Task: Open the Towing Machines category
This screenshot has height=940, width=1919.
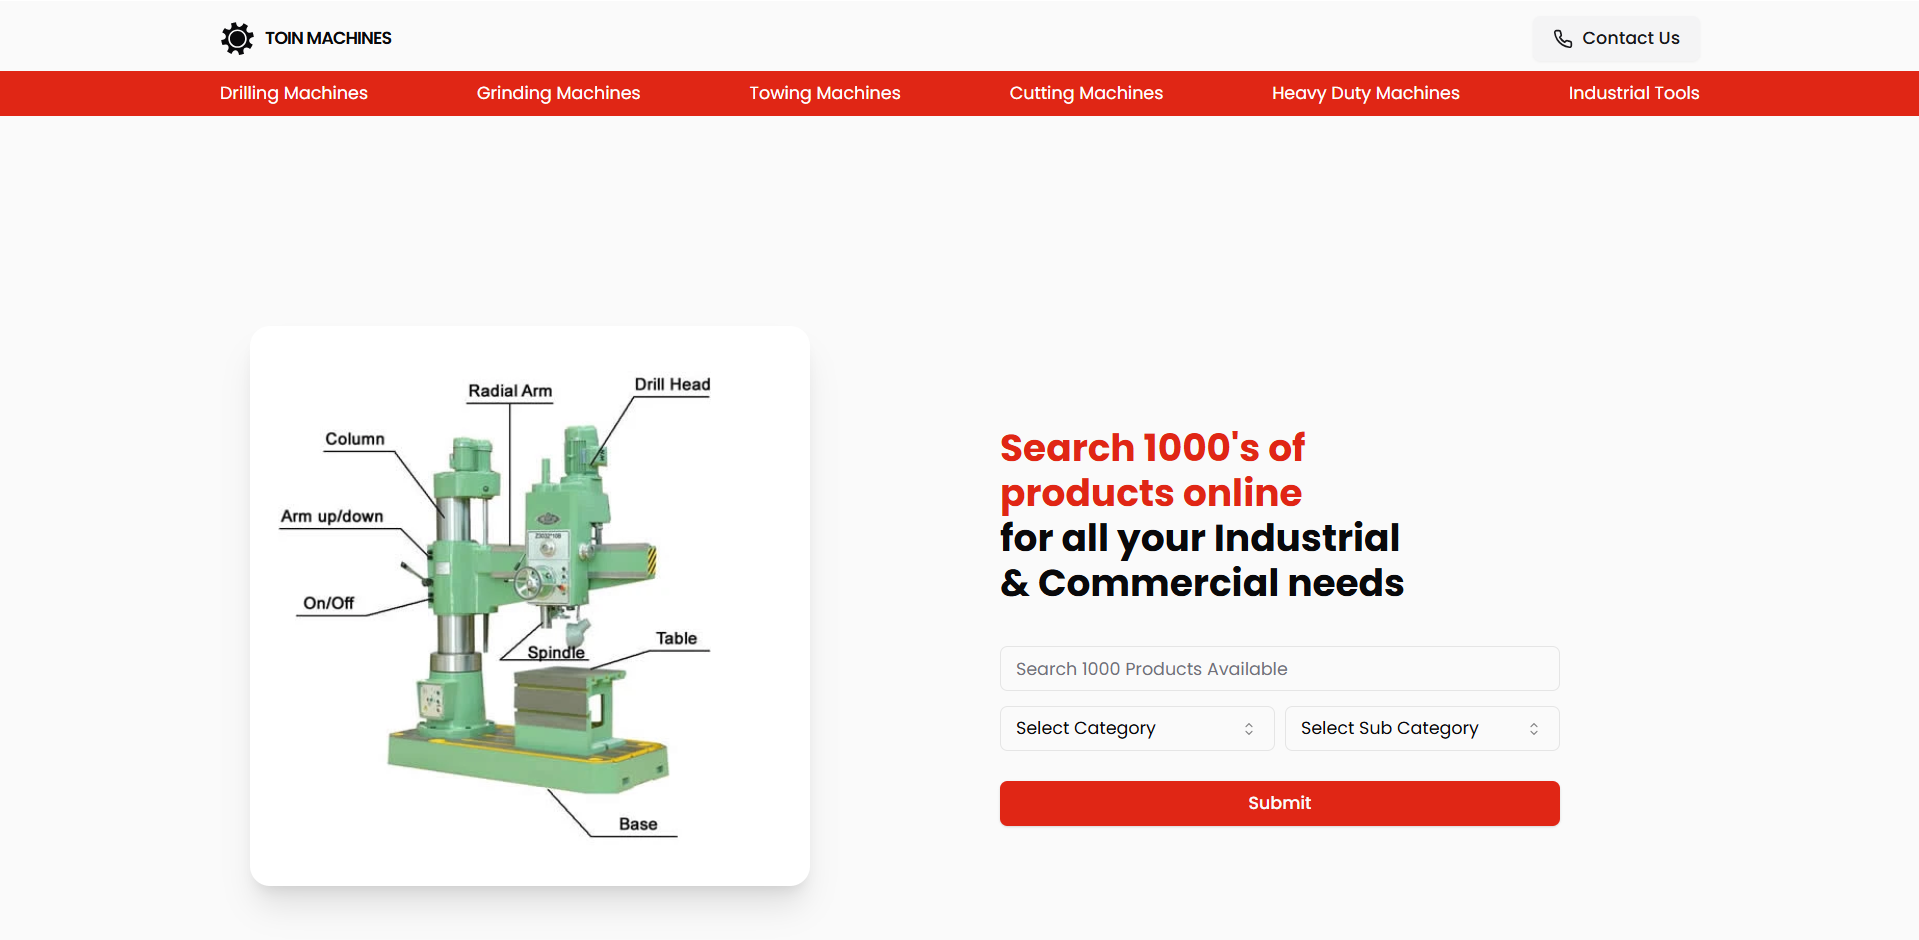Action: pos(824,93)
